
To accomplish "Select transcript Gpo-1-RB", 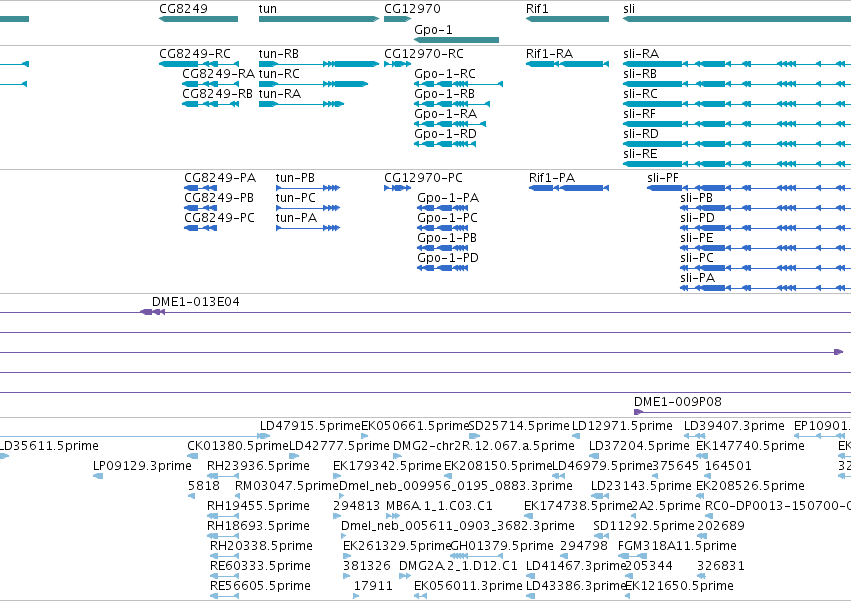I will [452, 104].
